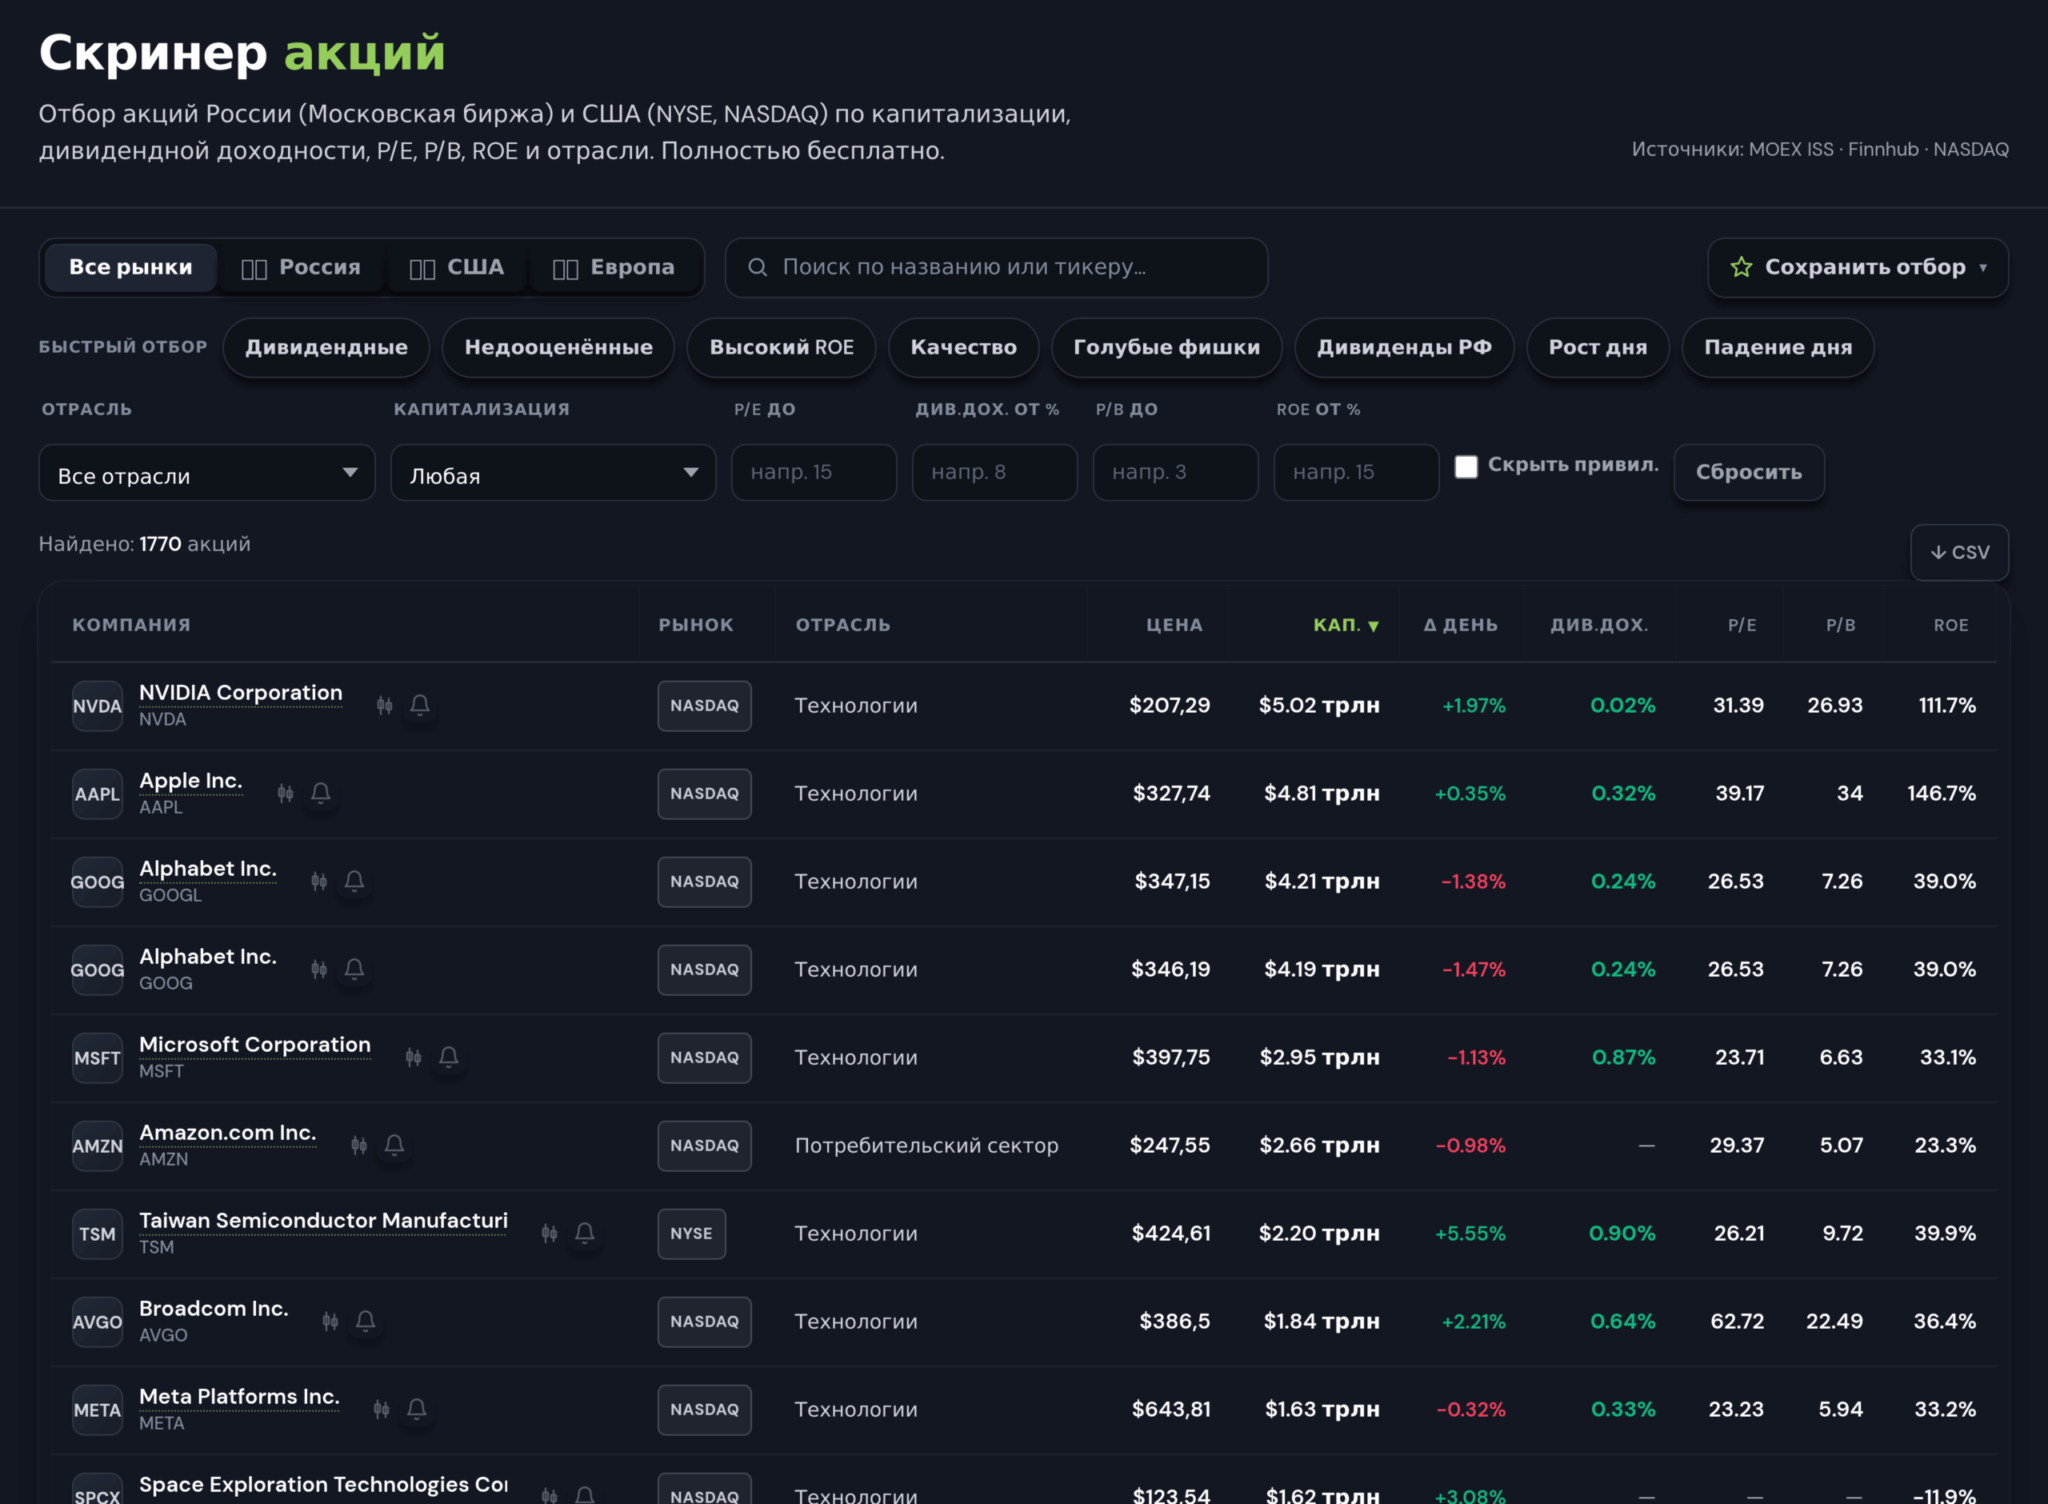Image resolution: width=2048 pixels, height=1504 pixels.
Task: Open the chart icon for Broadcom Inc.
Action: tap(330, 1321)
